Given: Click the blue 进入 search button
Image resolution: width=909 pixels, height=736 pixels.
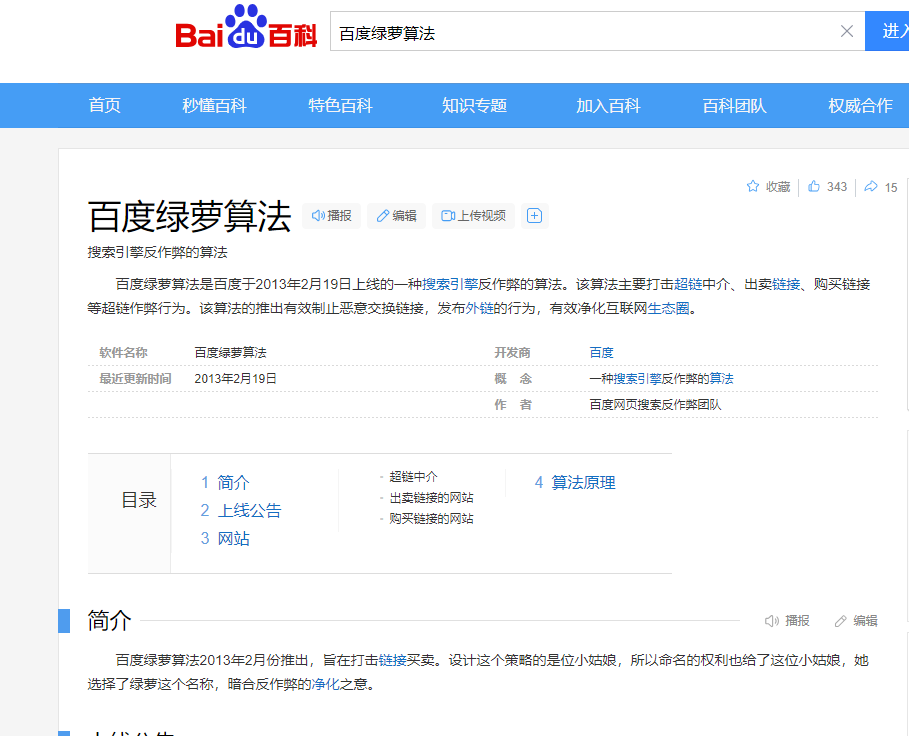Looking at the screenshot, I should tap(887, 31).
